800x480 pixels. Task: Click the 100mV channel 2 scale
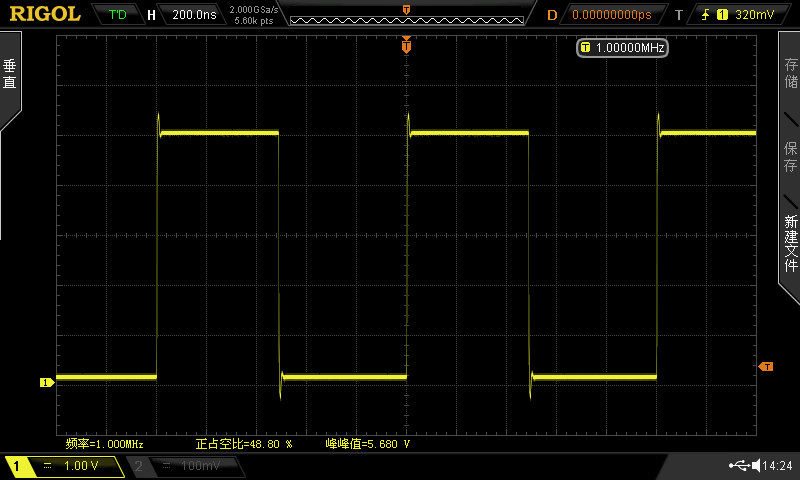pyautogui.click(x=201, y=465)
